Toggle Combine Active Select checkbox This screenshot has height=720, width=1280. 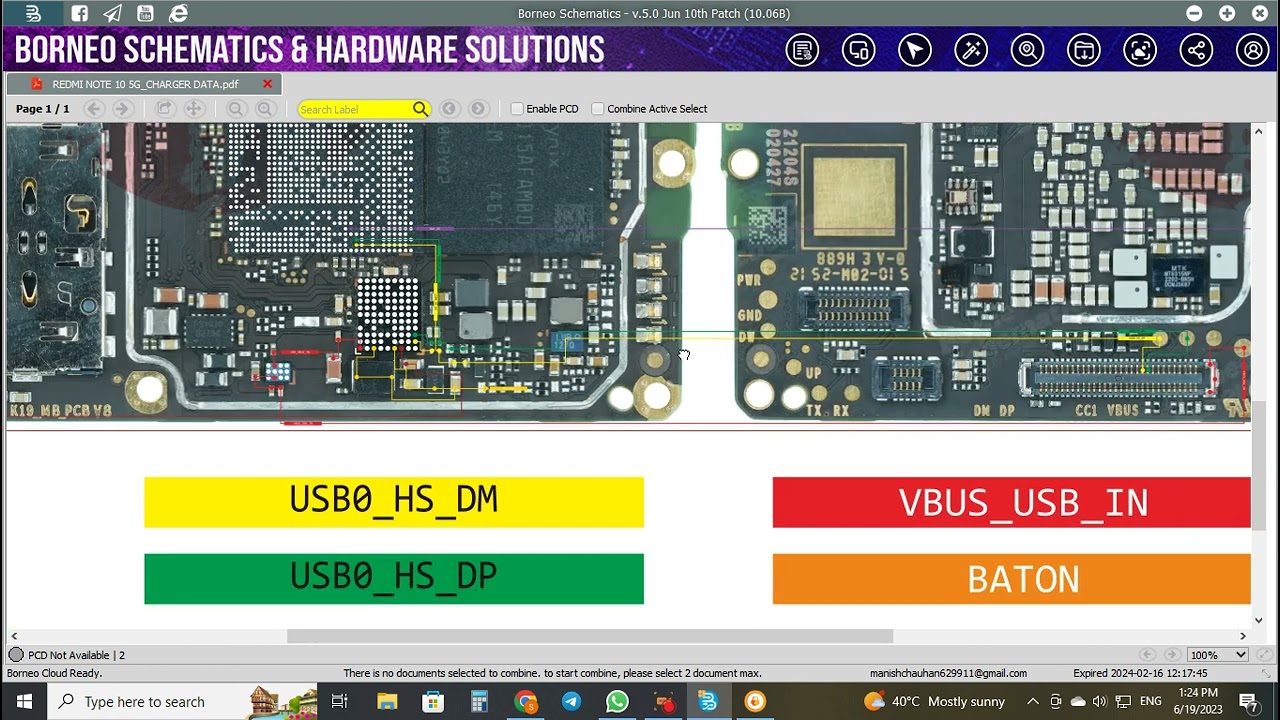click(x=598, y=109)
